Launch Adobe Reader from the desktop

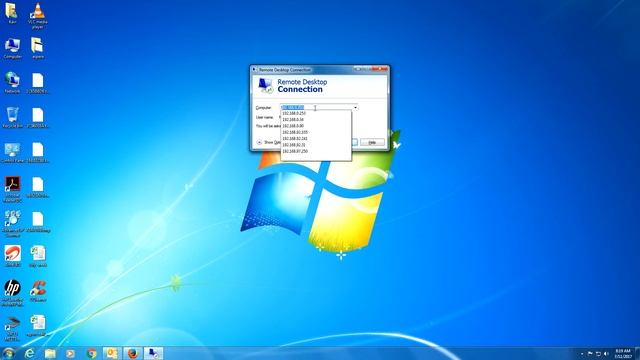coord(12,189)
